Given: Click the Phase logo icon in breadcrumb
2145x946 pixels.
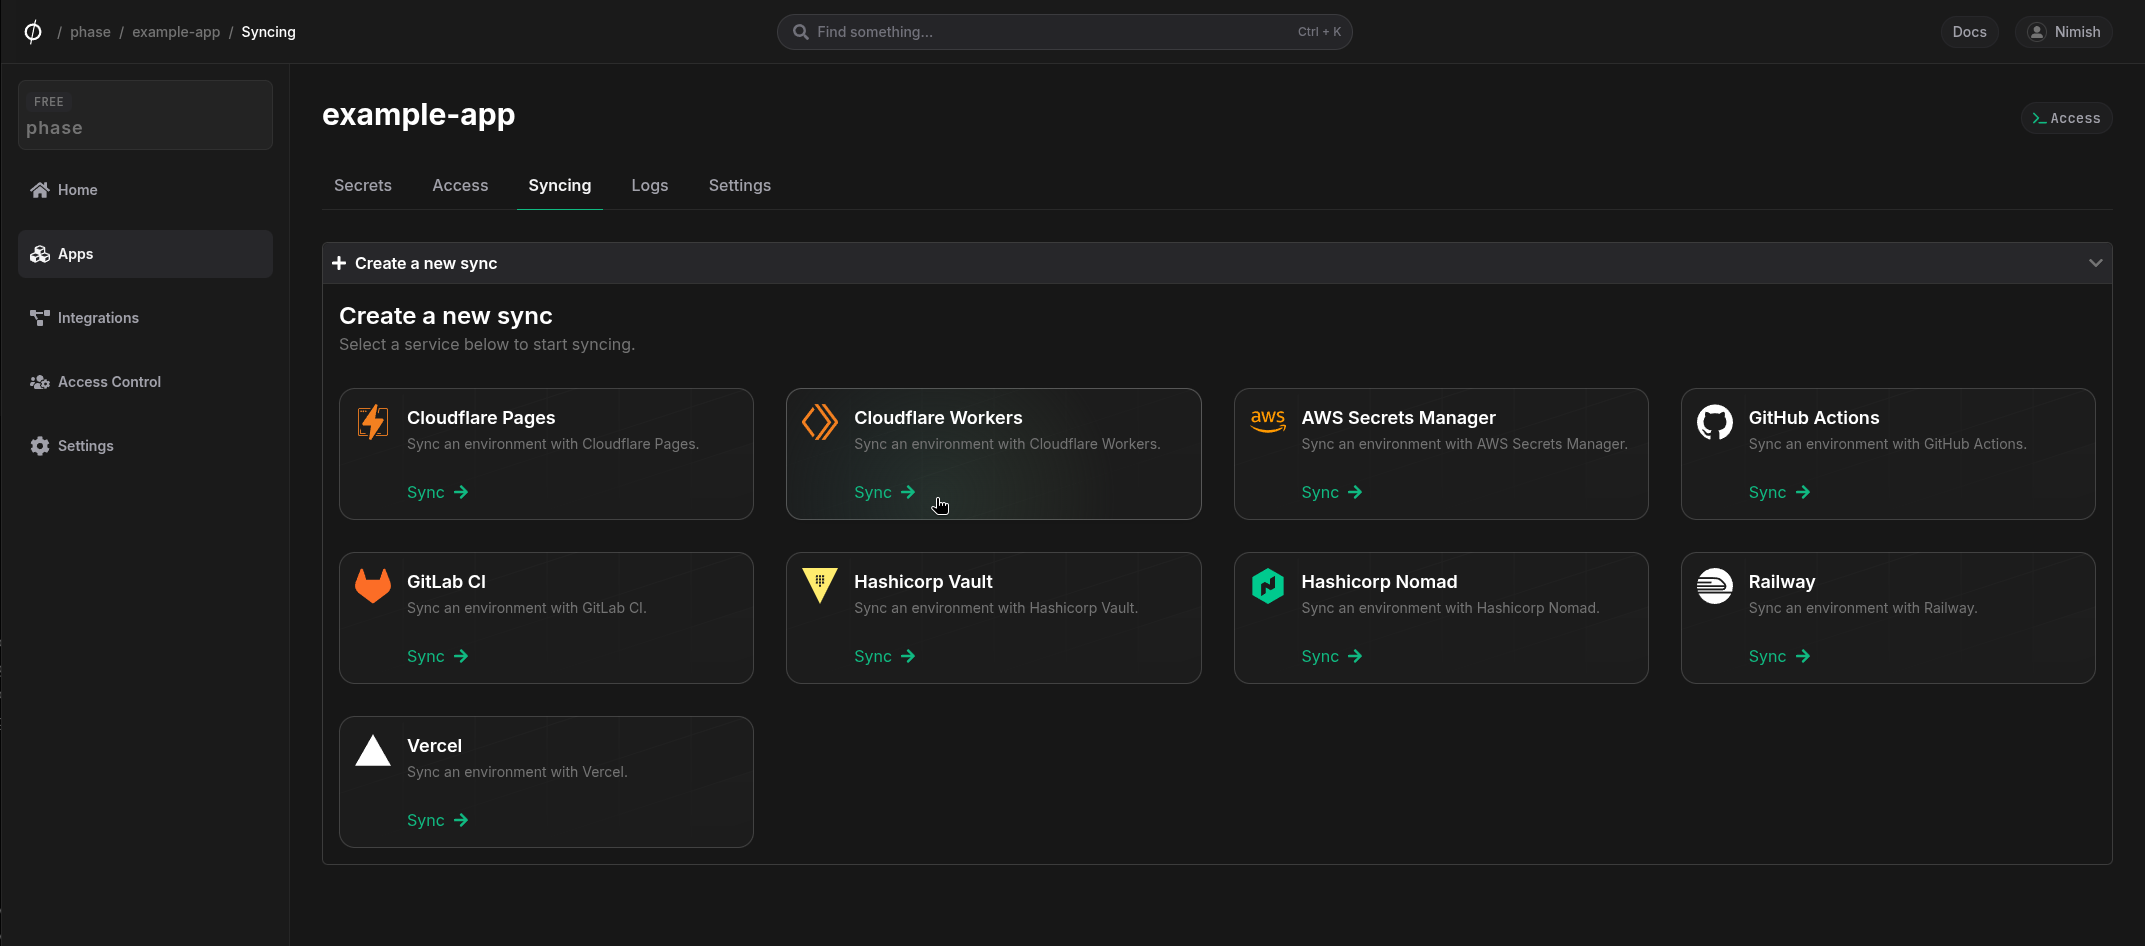Looking at the screenshot, I should (x=33, y=32).
